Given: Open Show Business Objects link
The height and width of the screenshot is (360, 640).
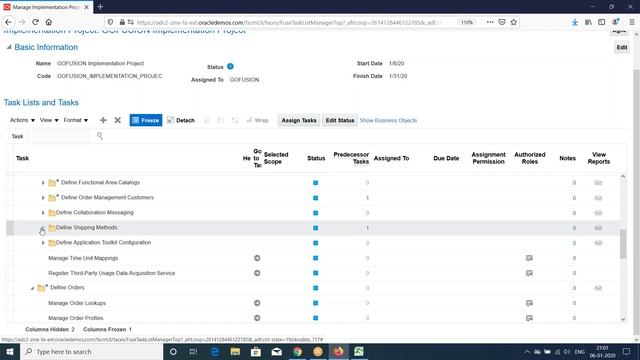Looking at the screenshot, I should click(388, 120).
